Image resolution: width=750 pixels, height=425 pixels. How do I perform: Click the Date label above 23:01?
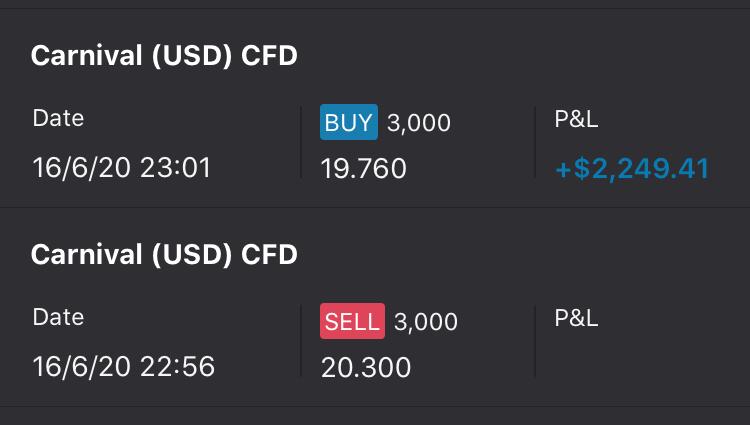[x=58, y=118]
